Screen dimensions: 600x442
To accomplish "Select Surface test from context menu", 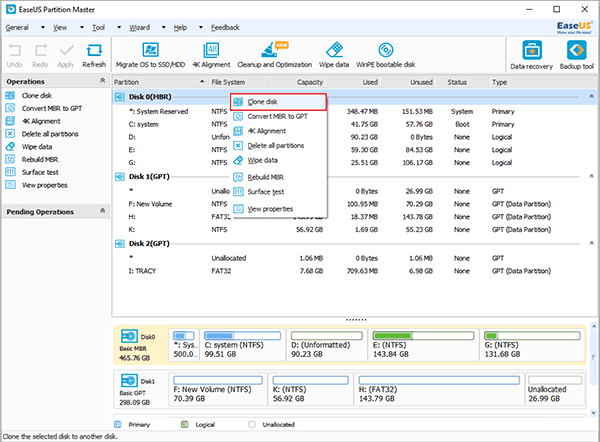I will [278, 192].
